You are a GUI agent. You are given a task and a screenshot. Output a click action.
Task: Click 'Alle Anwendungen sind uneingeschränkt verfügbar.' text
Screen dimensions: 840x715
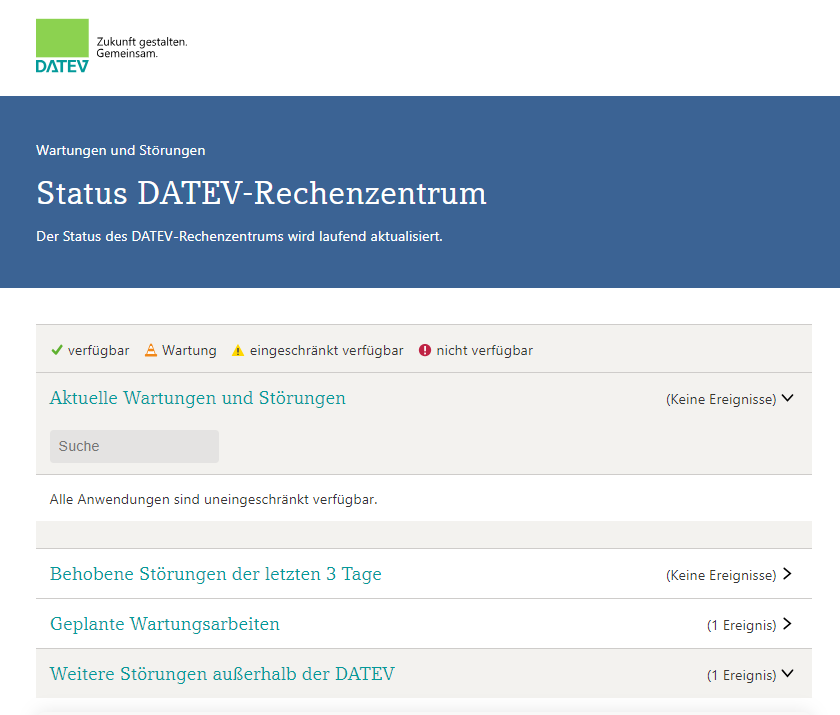pos(214,500)
